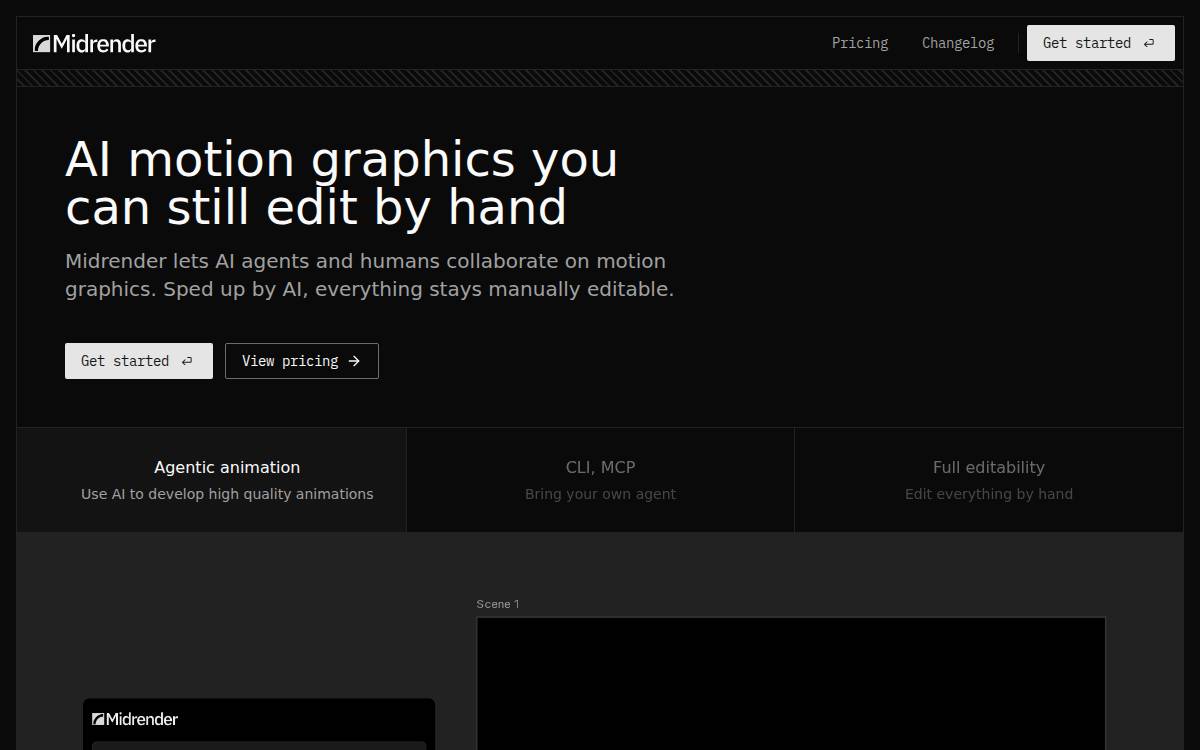This screenshot has height=750, width=1200.
Task: Select the Full editability tab
Action: (x=988, y=480)
